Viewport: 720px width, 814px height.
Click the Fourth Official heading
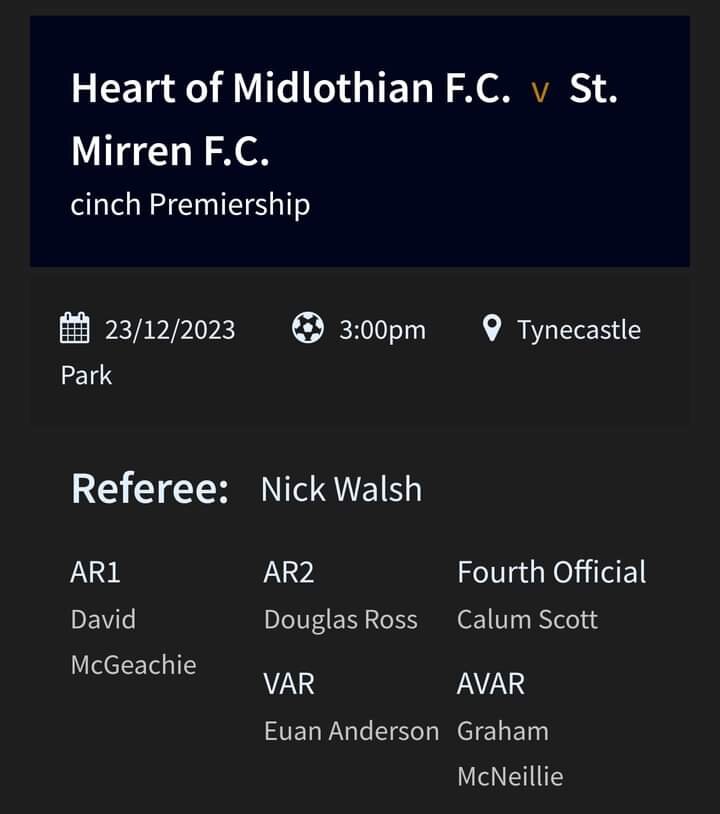coord(552,572)
